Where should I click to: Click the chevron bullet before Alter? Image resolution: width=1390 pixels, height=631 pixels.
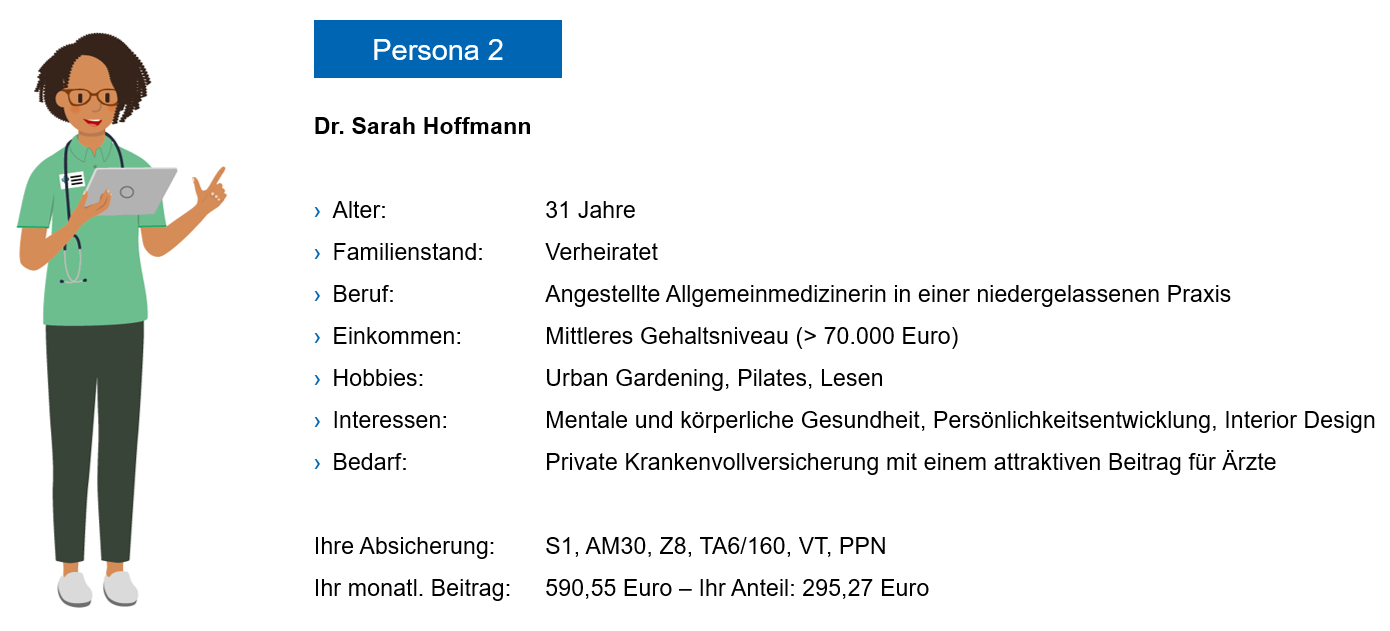click(318, 211)
